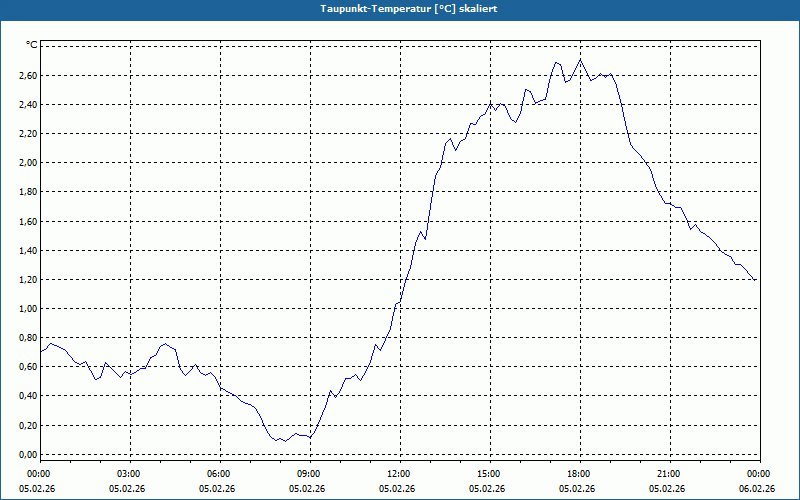Click the "15:00" time axis label
This screenshot has height=500, width=800.
point(490,474)
